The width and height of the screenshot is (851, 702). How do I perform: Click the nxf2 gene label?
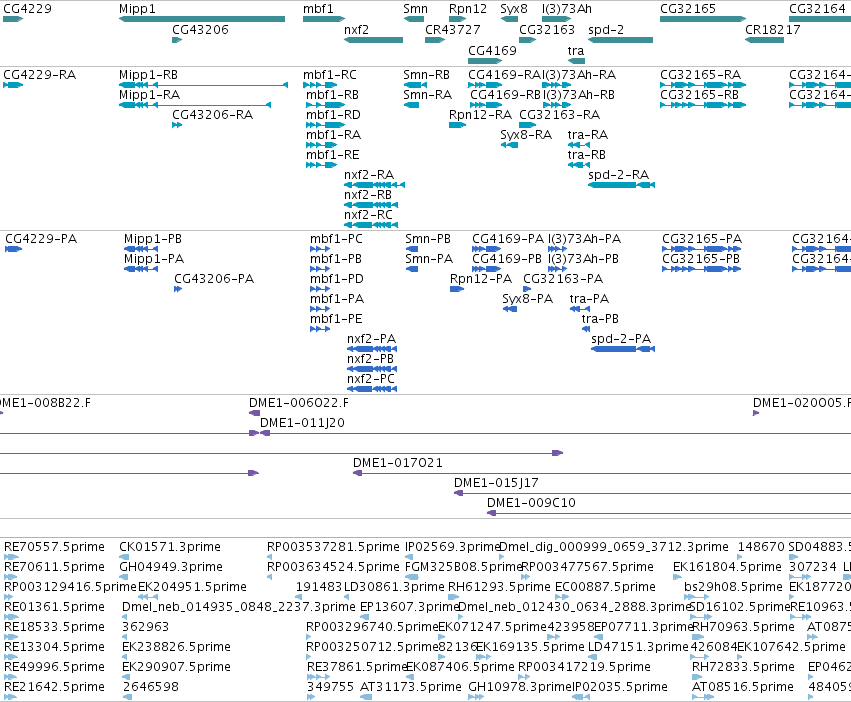(x=356, y=30)
